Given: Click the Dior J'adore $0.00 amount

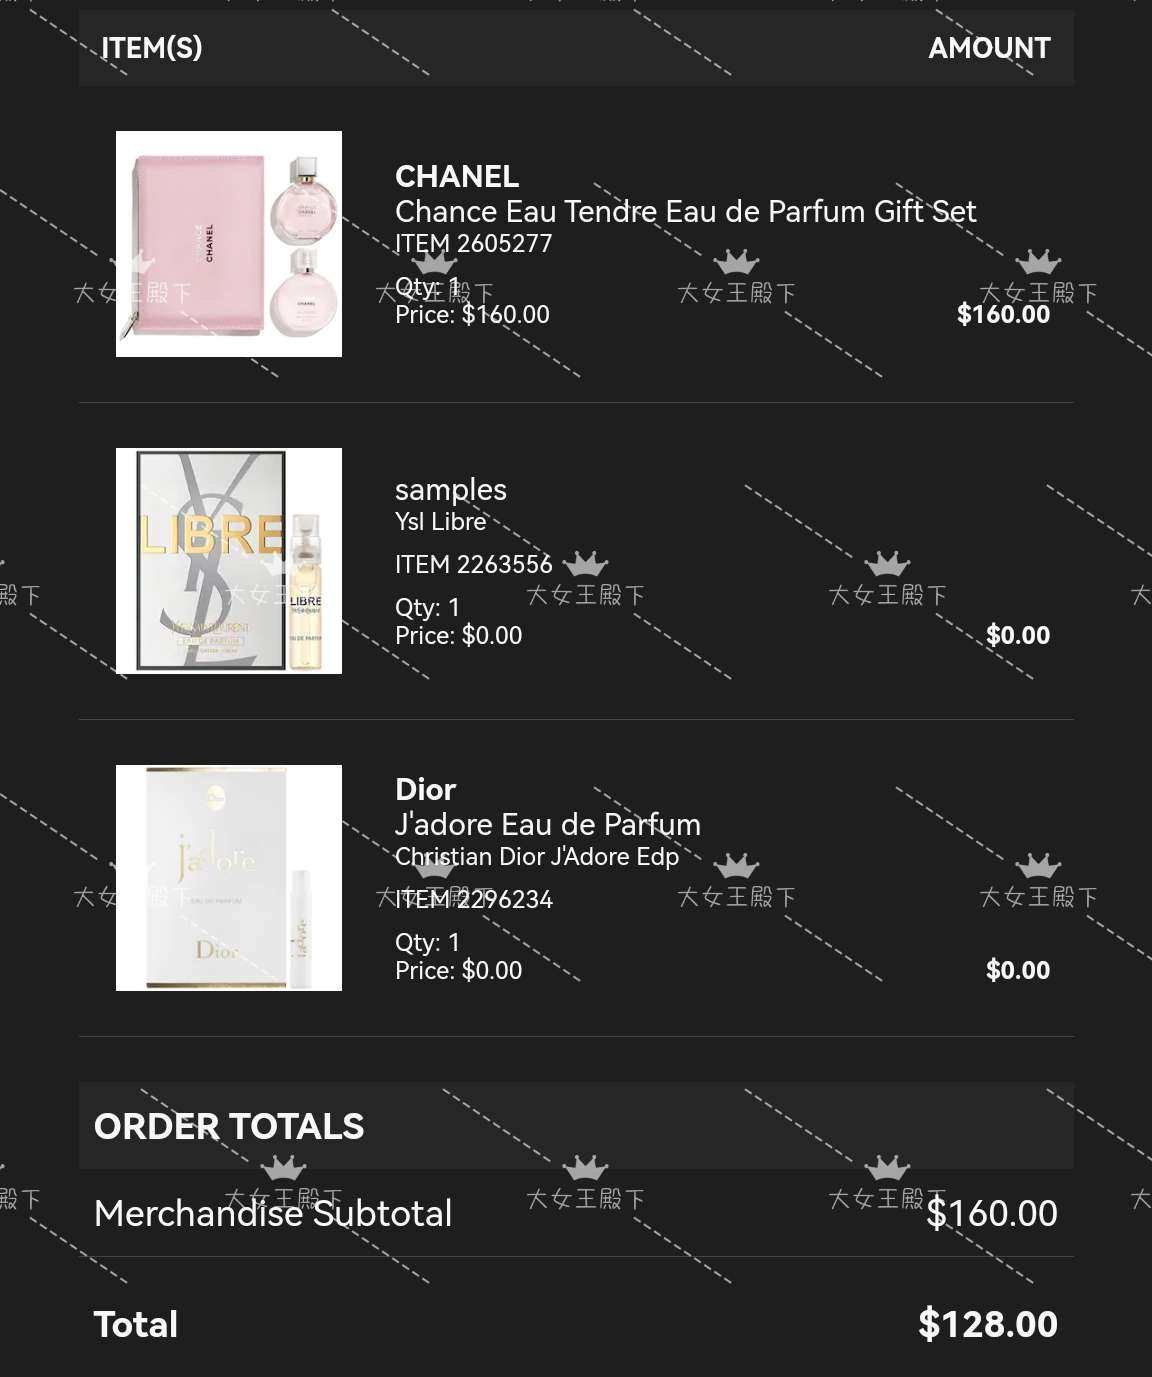Looking at the screenshot, I should click(x=1018, y=971).
